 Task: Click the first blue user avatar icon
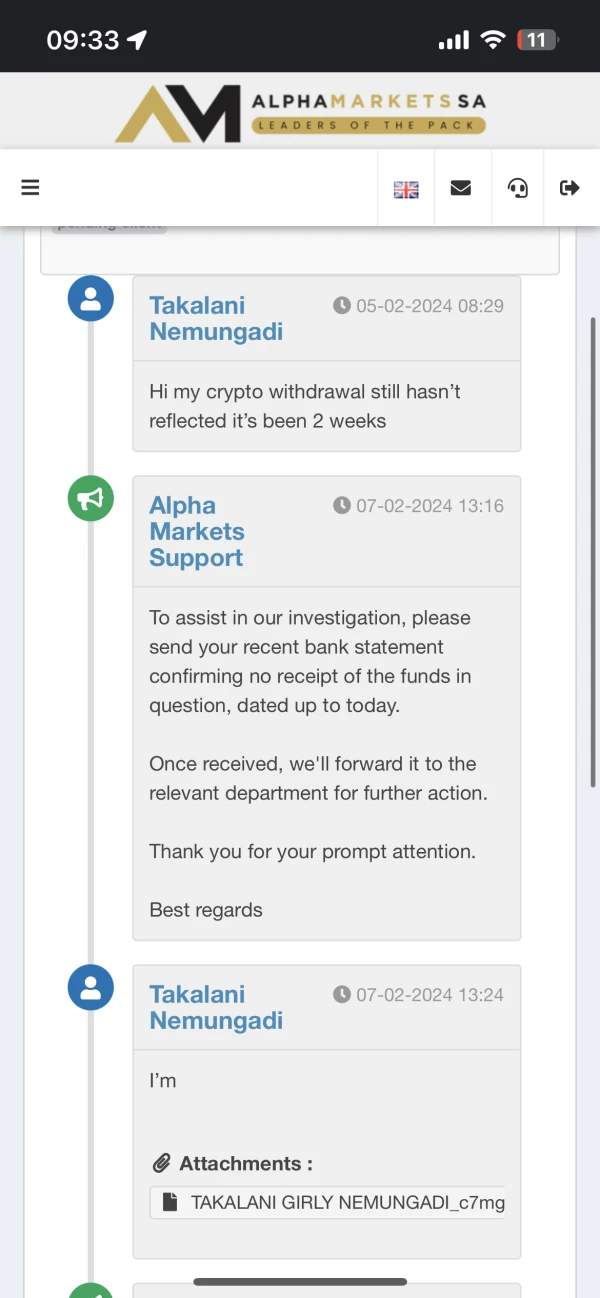click(x=91, y=298)
